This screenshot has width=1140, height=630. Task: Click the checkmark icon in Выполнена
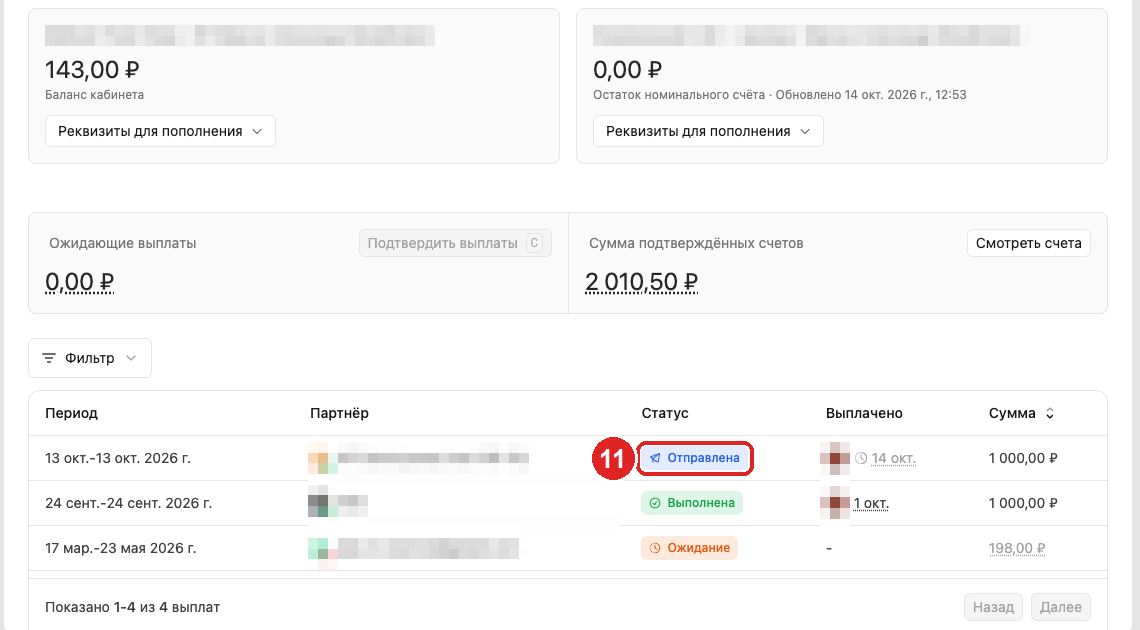coord(655,503)
